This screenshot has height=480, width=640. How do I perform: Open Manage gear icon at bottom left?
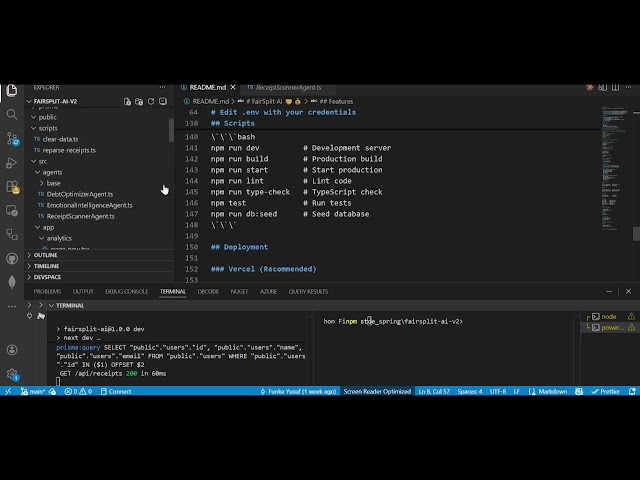12,374
